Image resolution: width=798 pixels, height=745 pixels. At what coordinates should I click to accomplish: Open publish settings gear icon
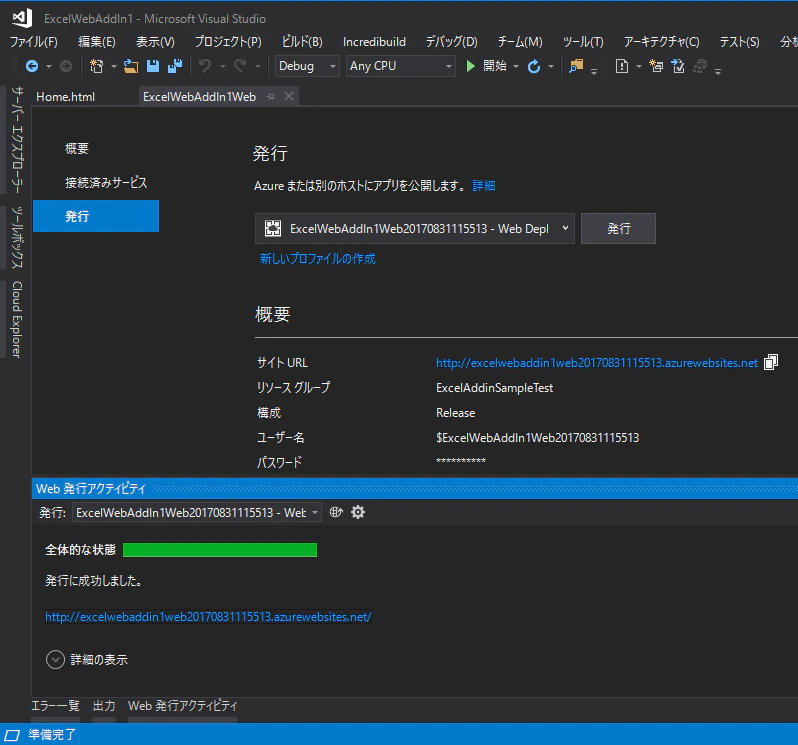(358, 512)
